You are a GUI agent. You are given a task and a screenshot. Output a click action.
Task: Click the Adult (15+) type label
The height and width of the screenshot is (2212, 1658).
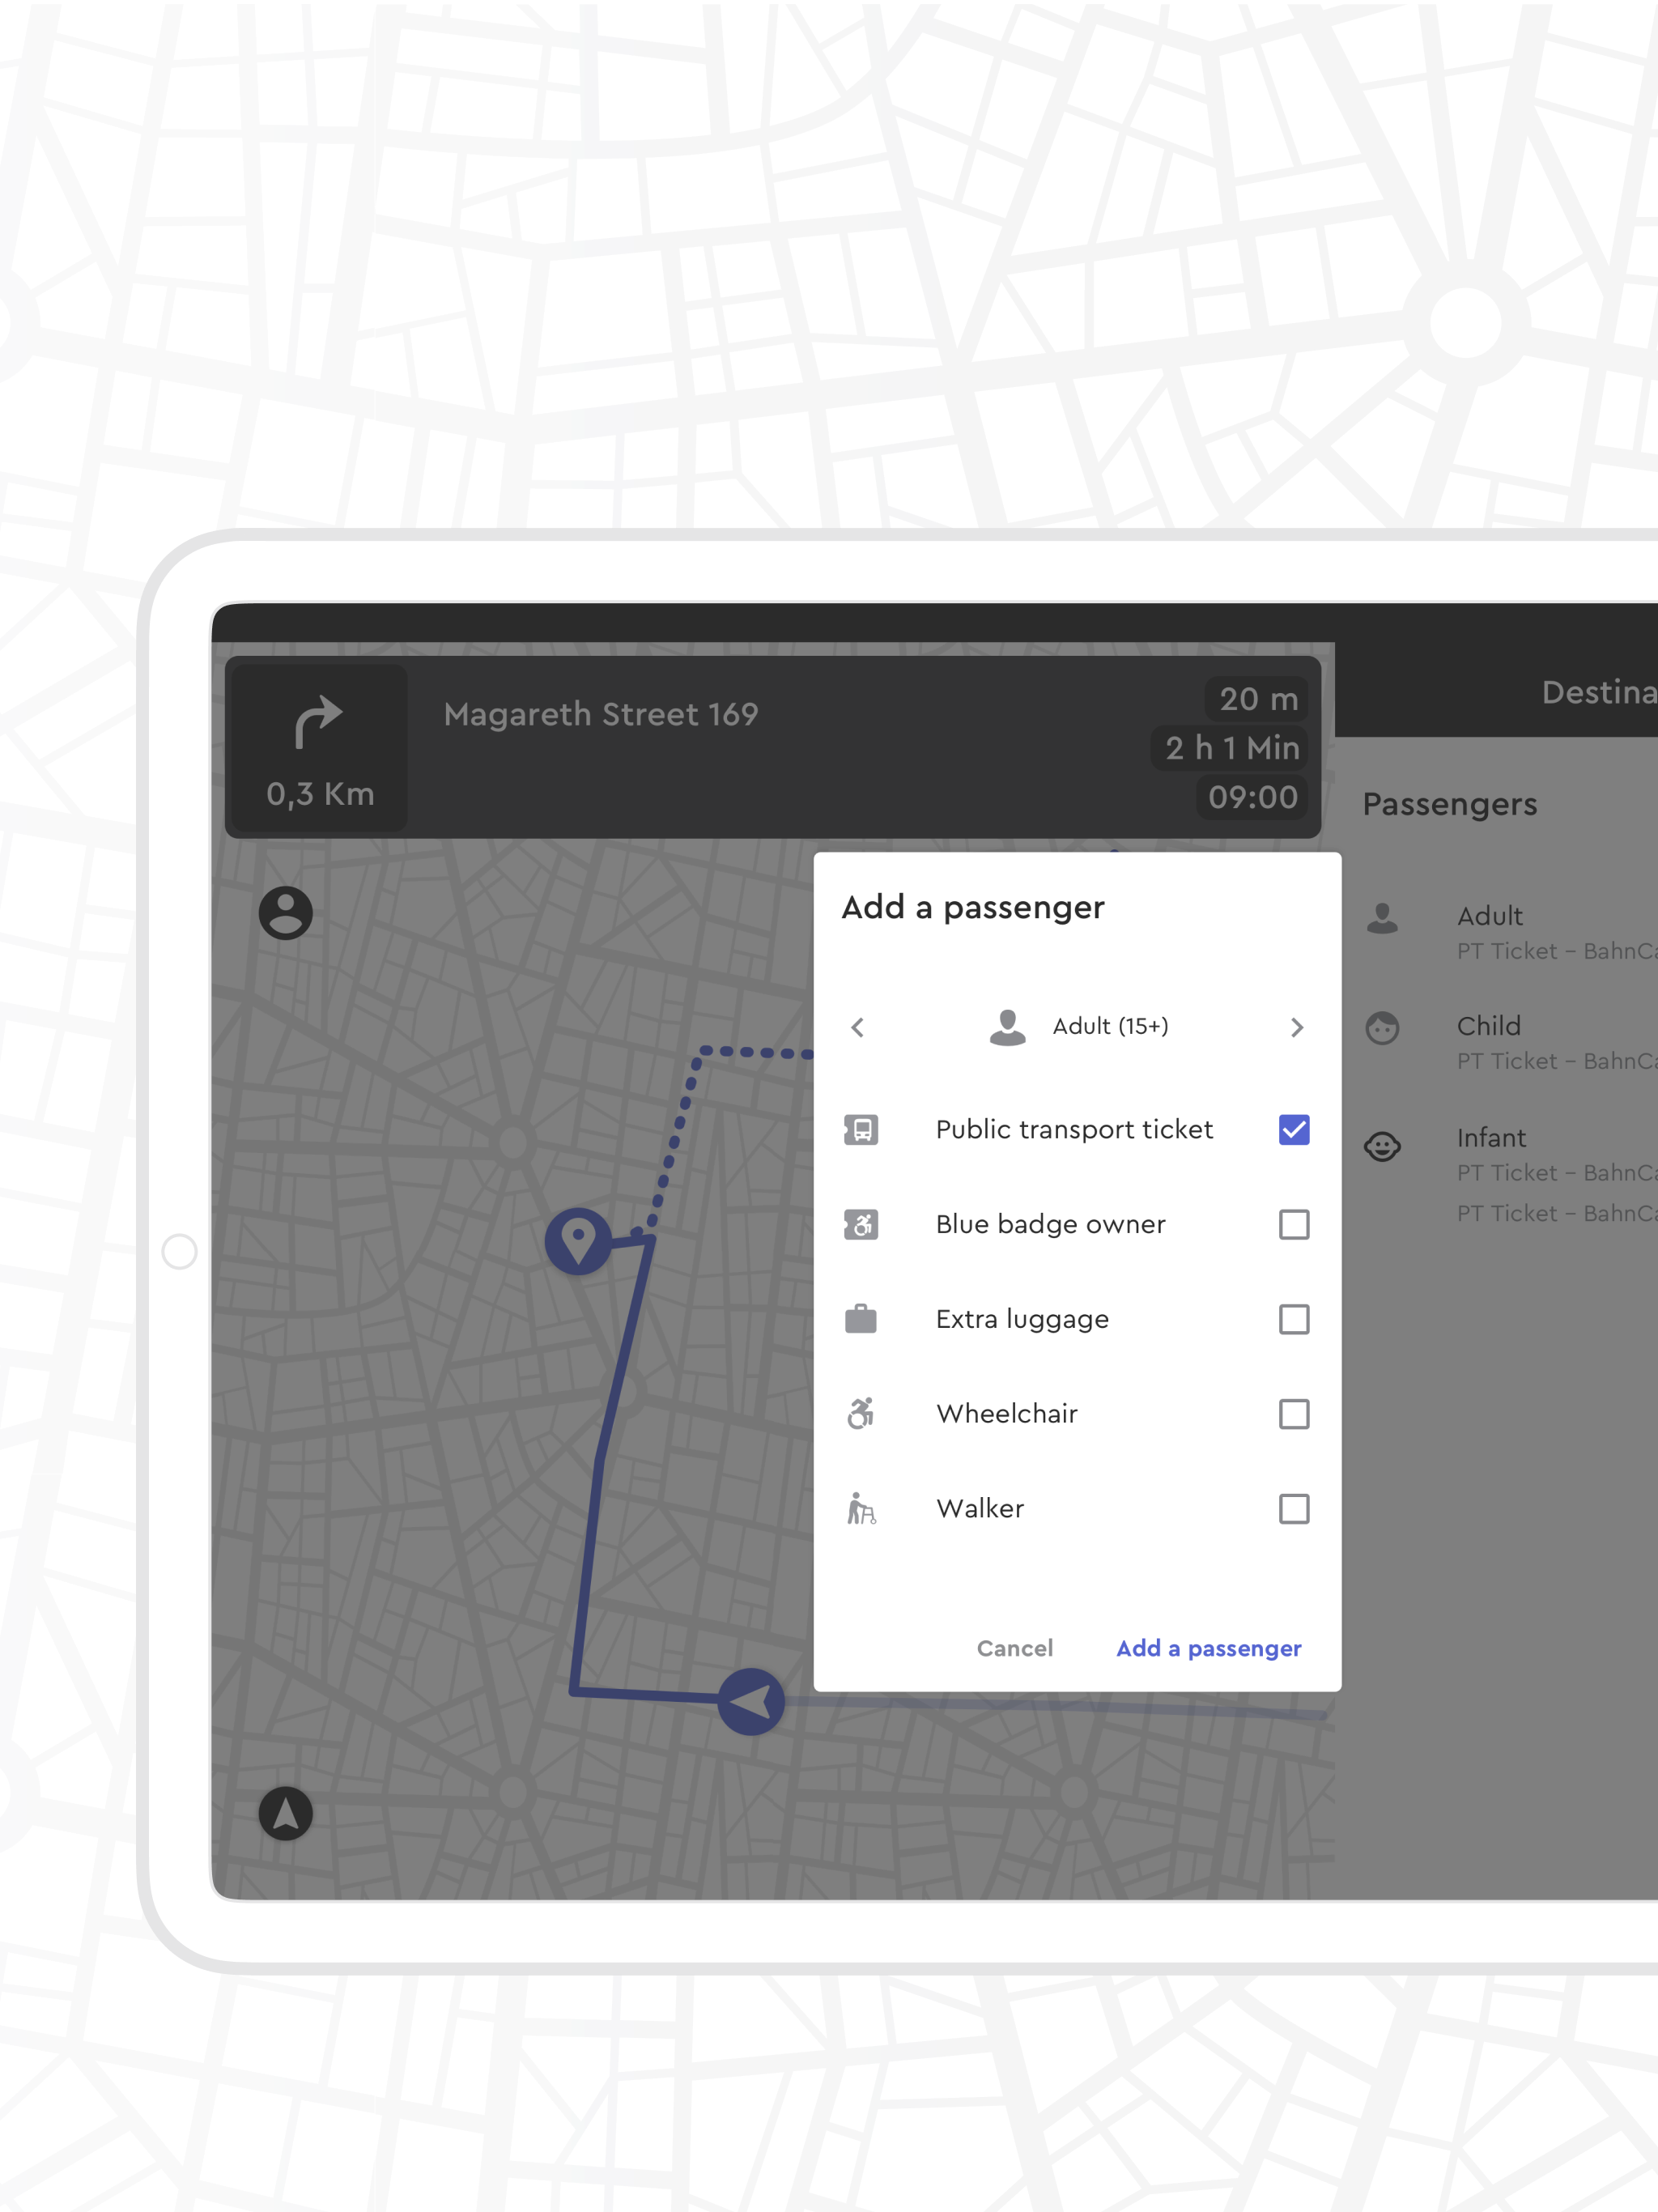point(1110,1027)
